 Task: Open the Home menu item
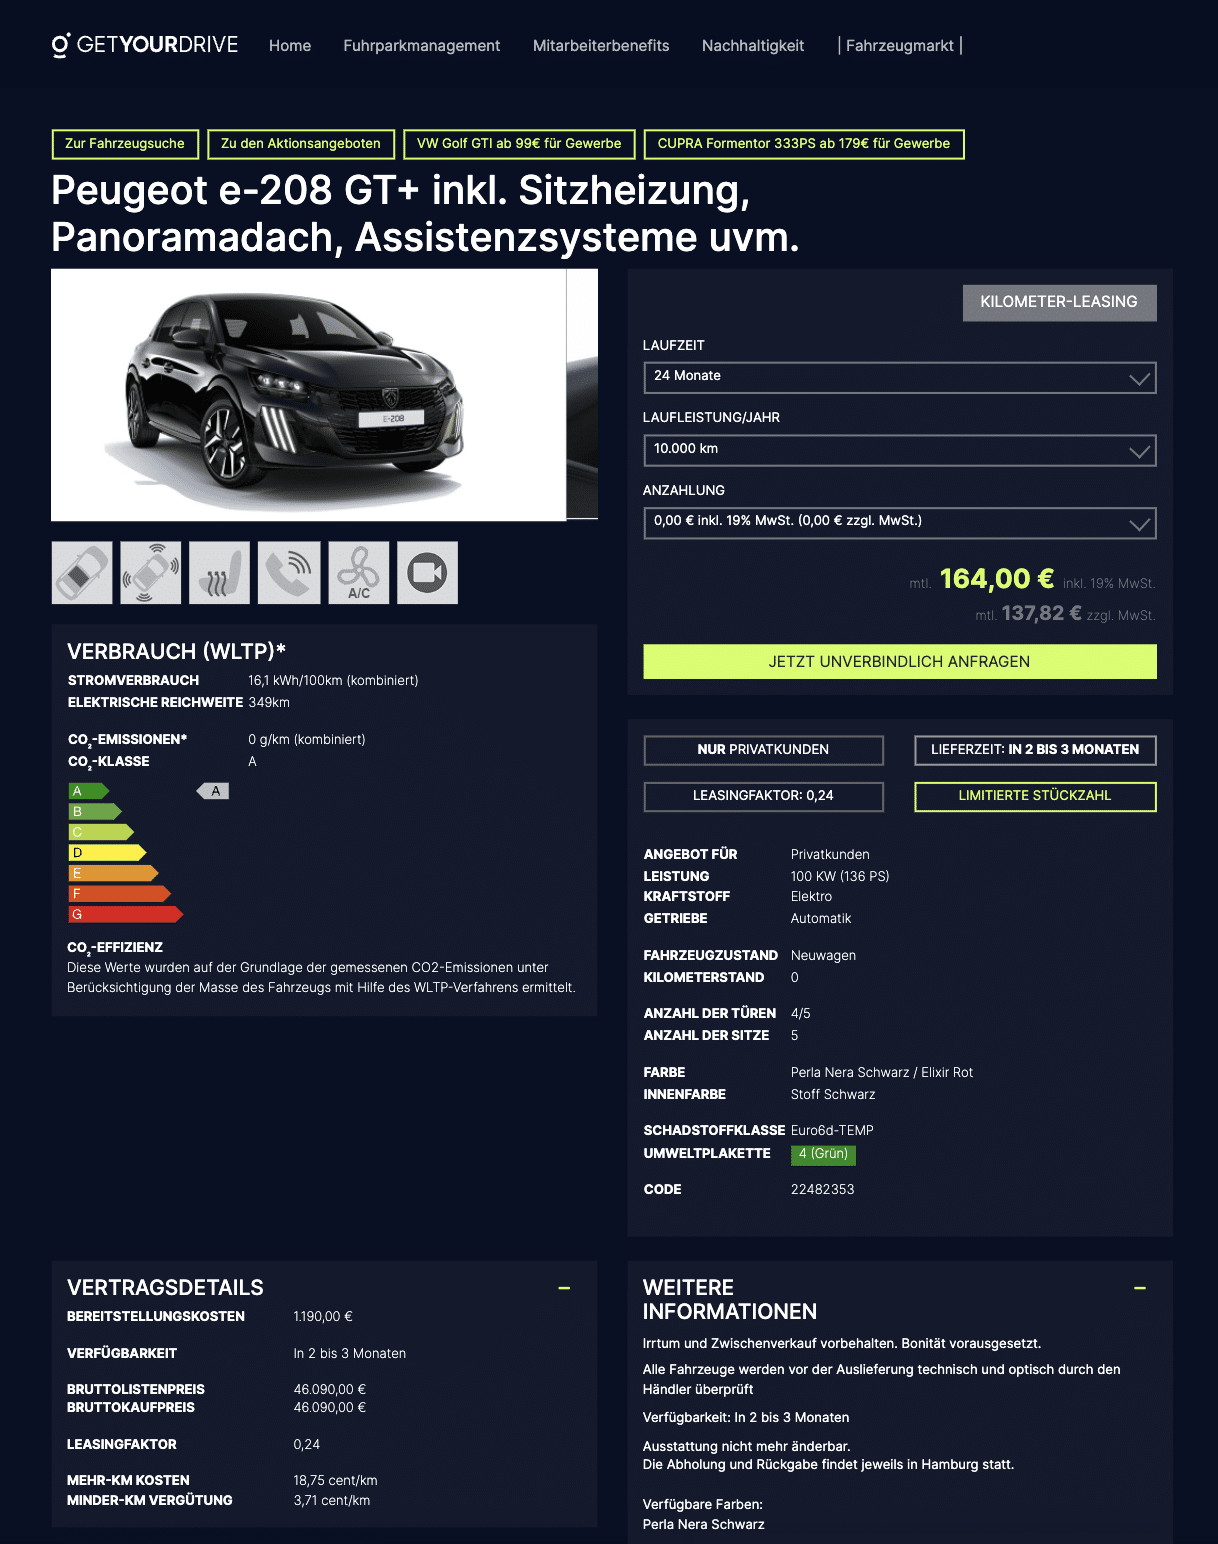290,46
